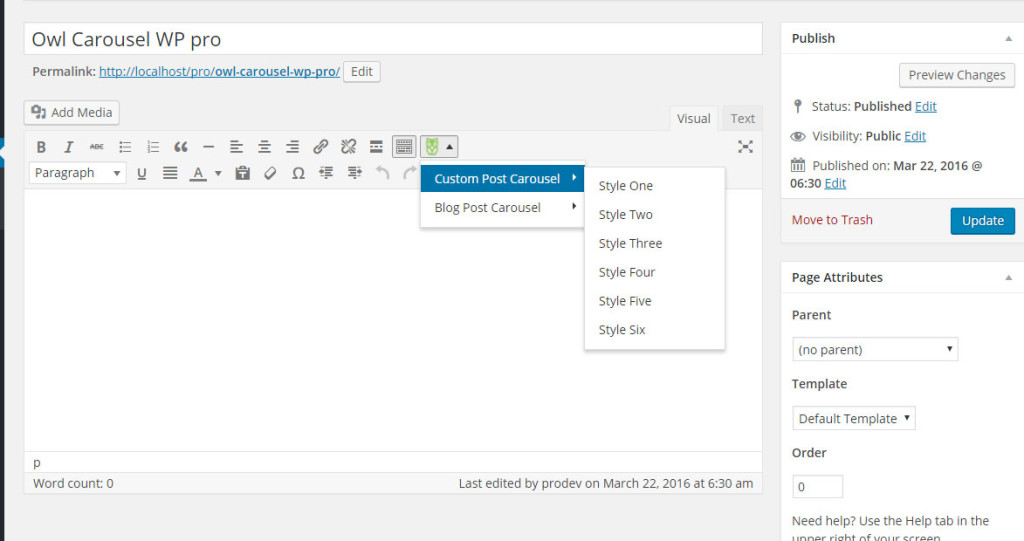Insert a blockquote

(x=181, y=147)
